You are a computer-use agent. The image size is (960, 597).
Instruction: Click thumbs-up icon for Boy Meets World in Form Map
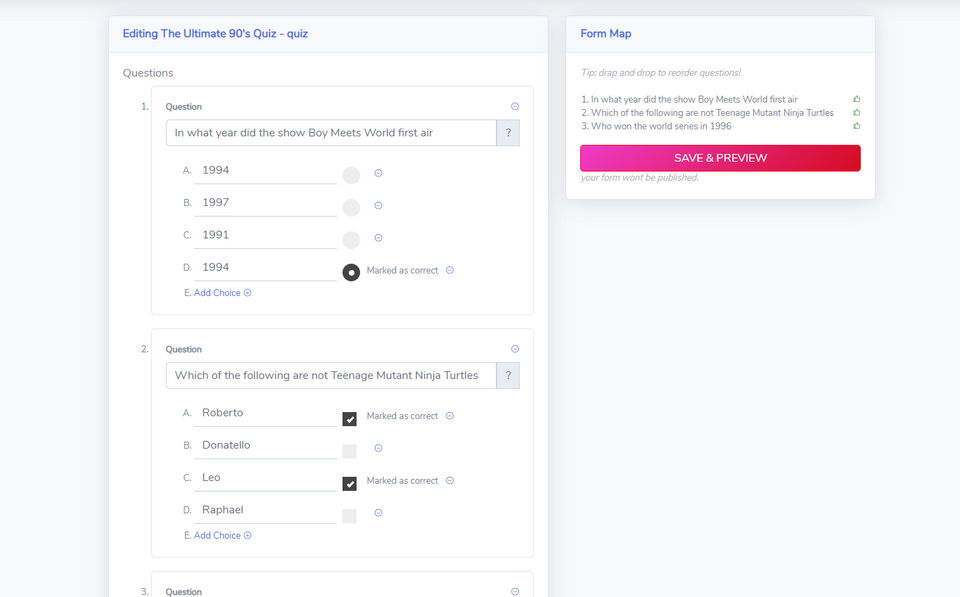pyautogui.click(x=857, y=99)
